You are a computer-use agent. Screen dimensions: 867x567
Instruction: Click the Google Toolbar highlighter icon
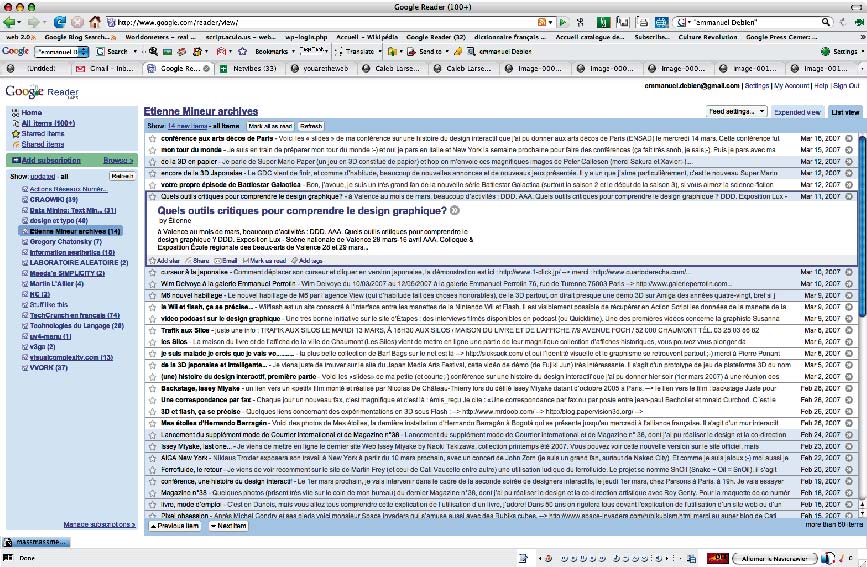coord(458,51)
